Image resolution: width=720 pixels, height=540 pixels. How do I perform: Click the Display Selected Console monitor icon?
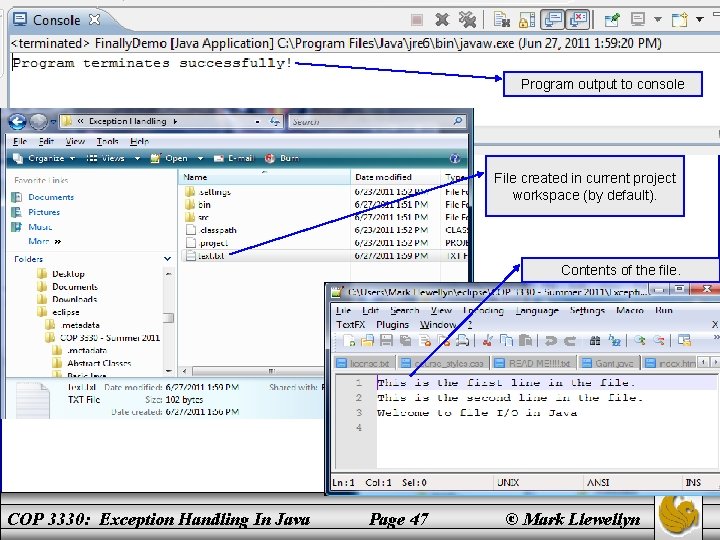click(x=638, y=20)
